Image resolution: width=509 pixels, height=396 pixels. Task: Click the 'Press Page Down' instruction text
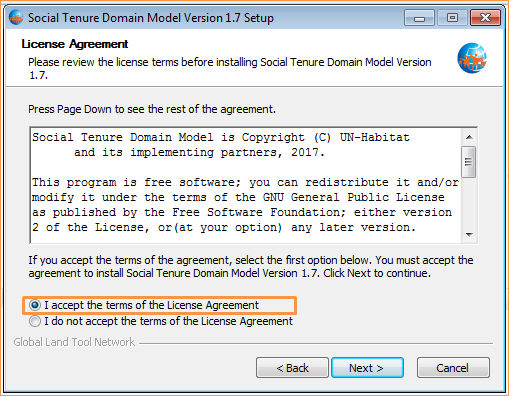152,109
